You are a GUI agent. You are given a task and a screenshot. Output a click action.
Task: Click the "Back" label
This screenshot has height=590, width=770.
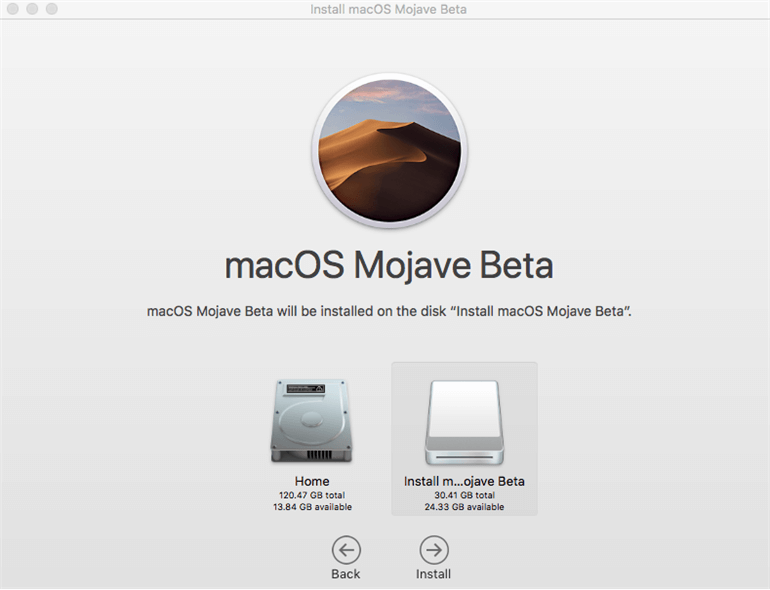point(346,574)
